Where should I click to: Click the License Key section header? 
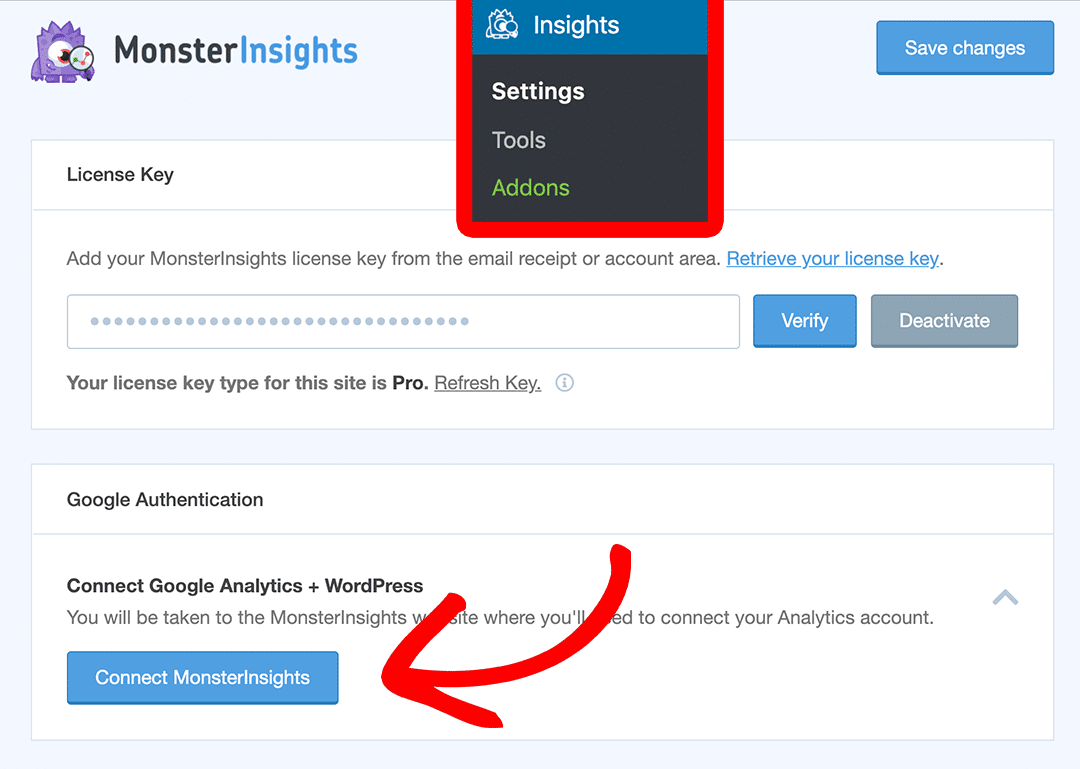click(x=120, y=175)
